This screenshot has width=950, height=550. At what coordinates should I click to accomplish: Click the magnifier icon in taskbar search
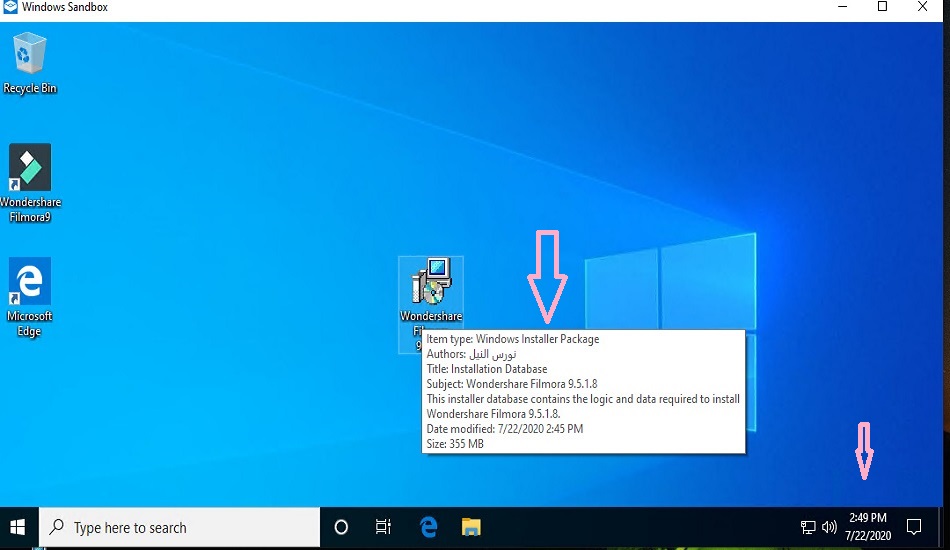pyautogui.click(x=58, y=527)
